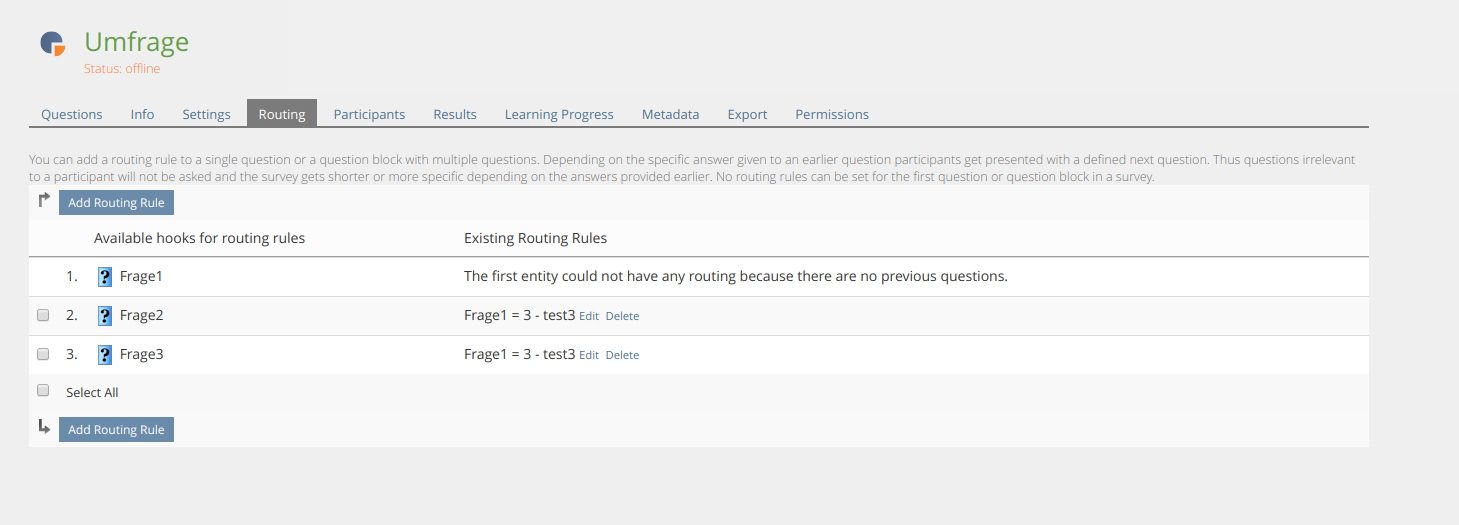Check the Frage3 checkbox
The height and width of the screenshot is (525, 1459).
[x=43, y=354]
